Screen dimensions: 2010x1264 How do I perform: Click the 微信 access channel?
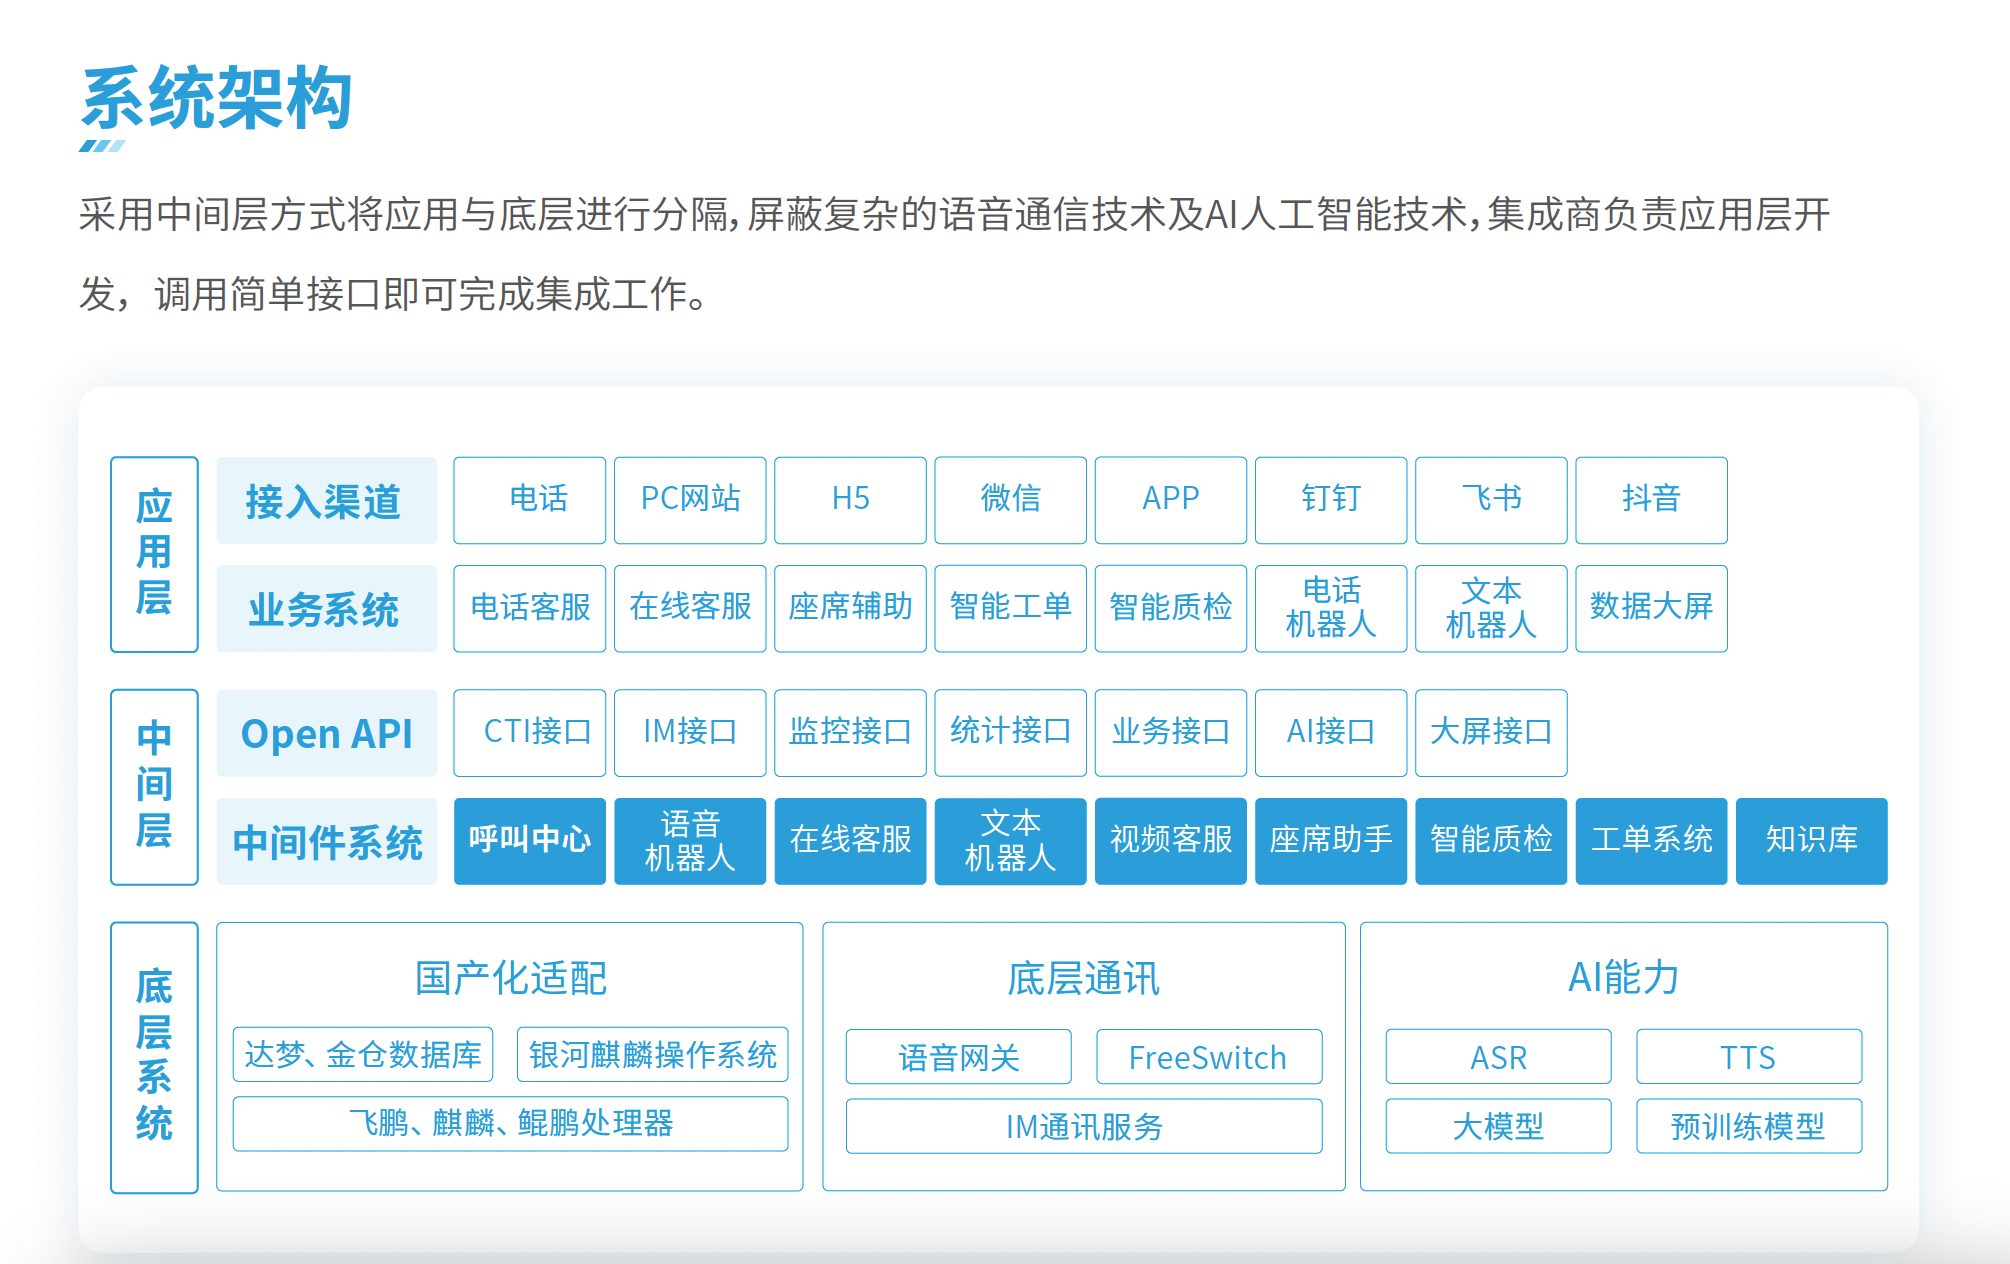(1010, 500)
